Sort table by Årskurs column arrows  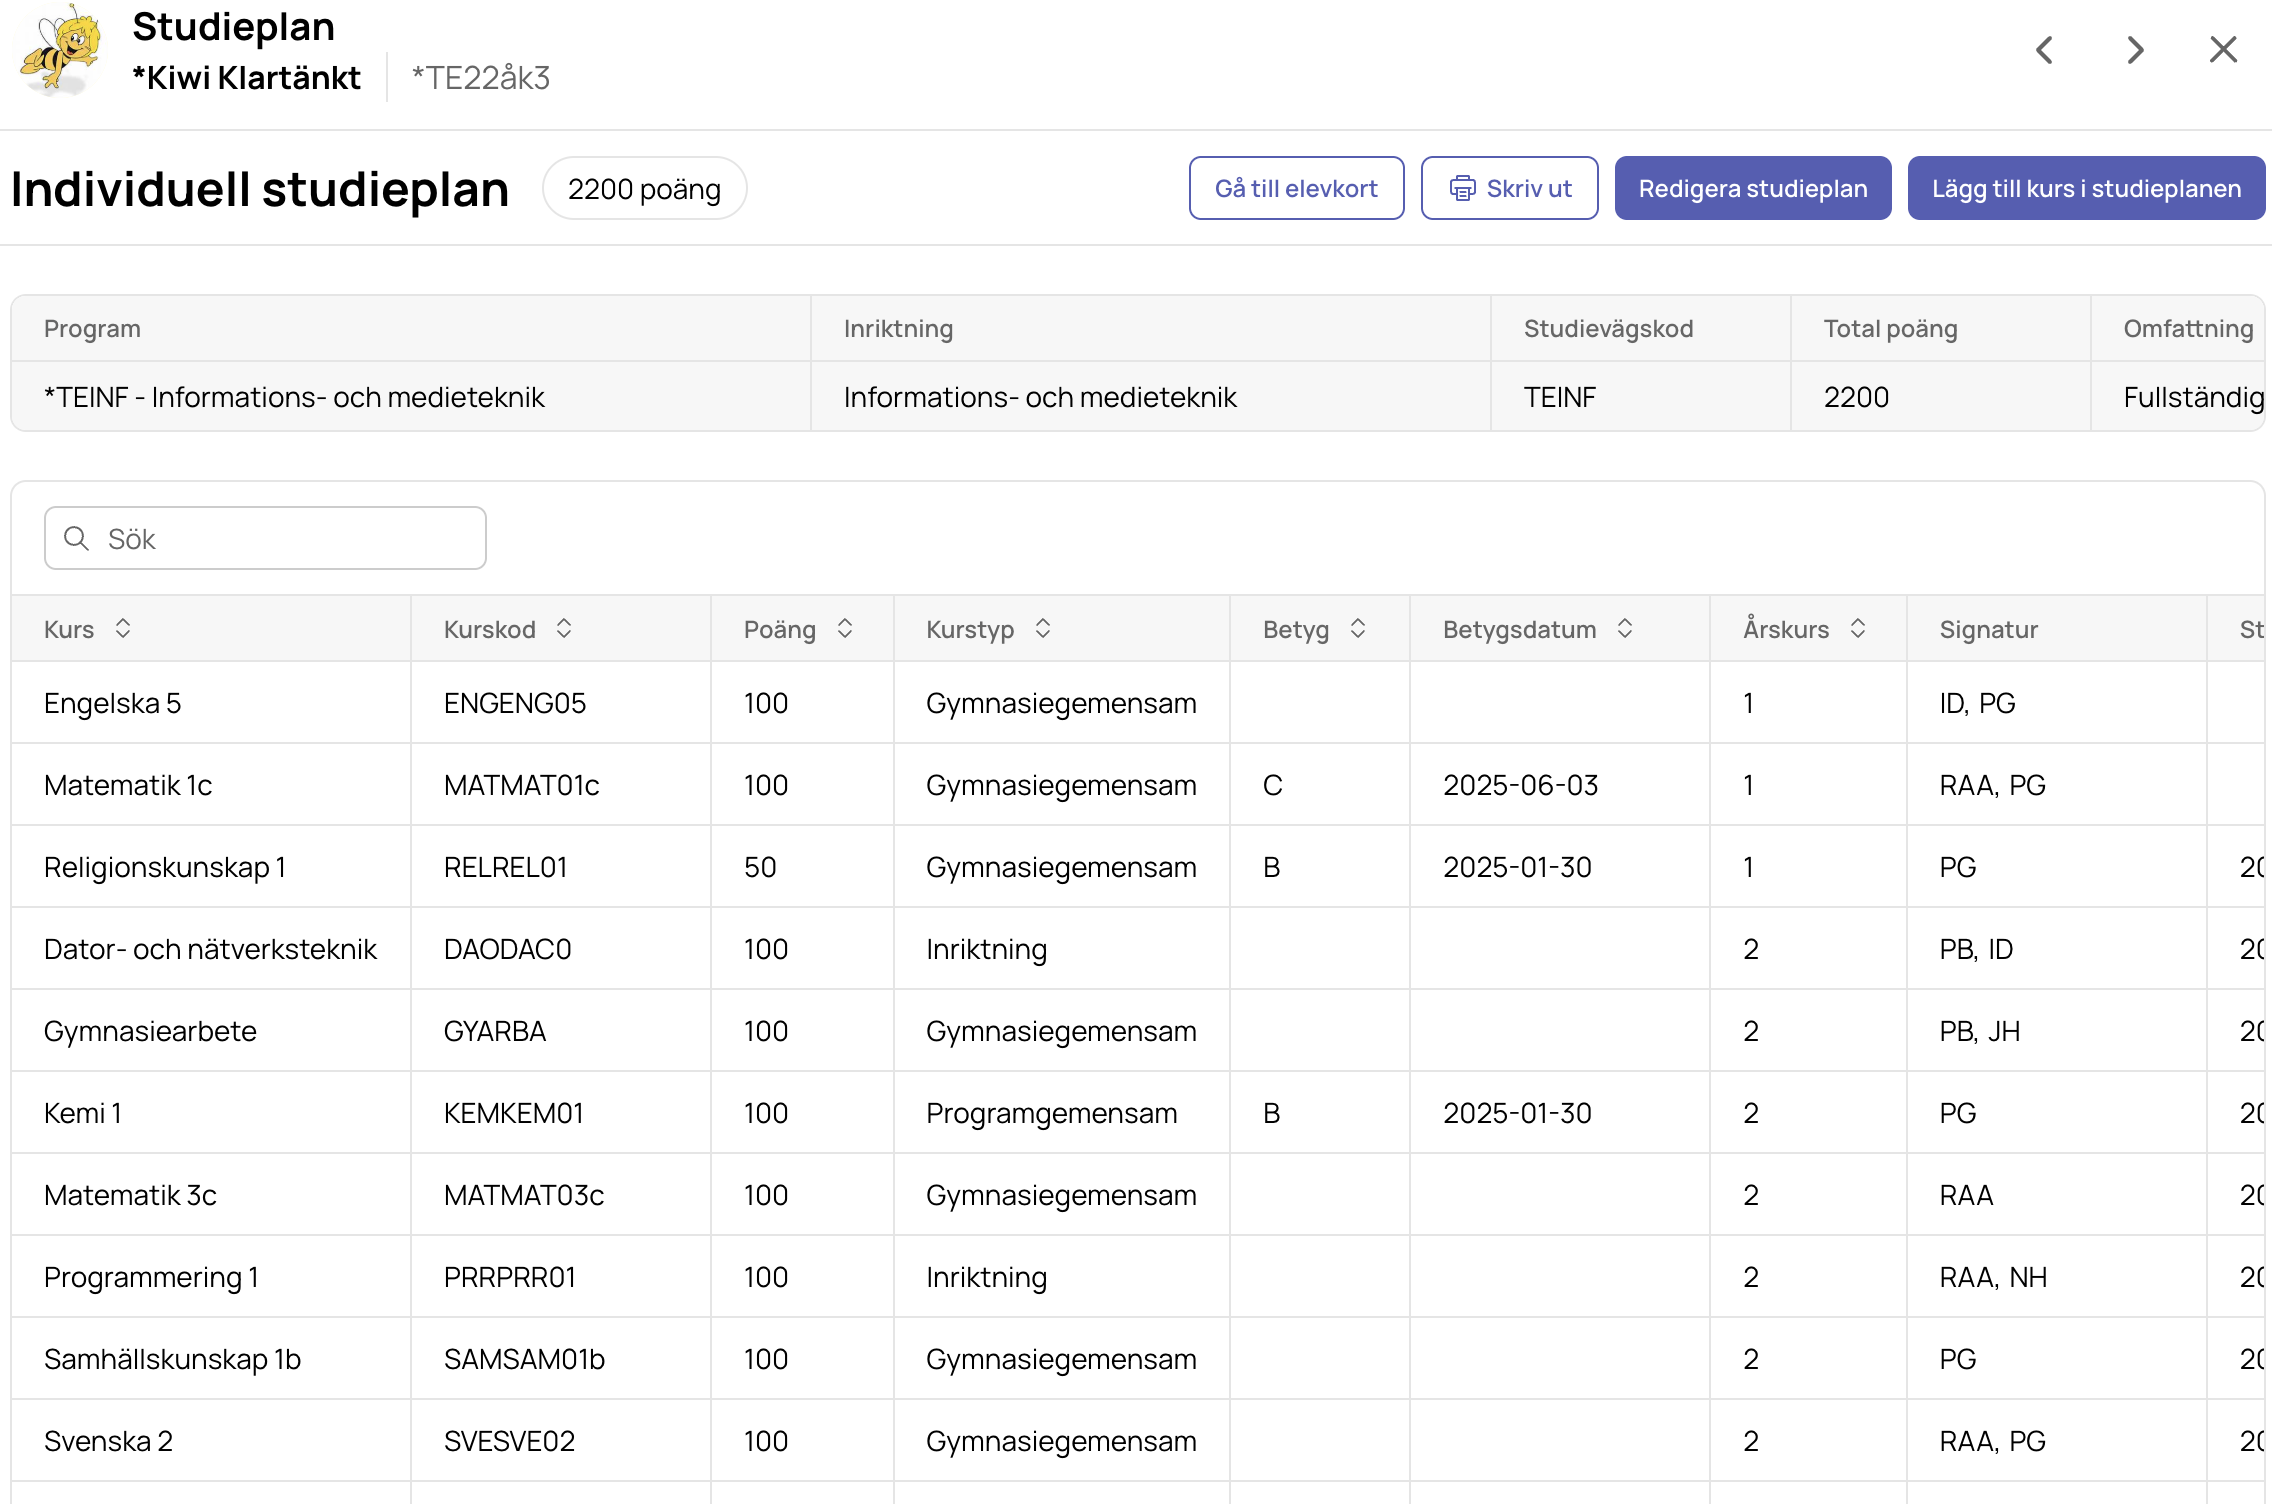point(1858,628)
